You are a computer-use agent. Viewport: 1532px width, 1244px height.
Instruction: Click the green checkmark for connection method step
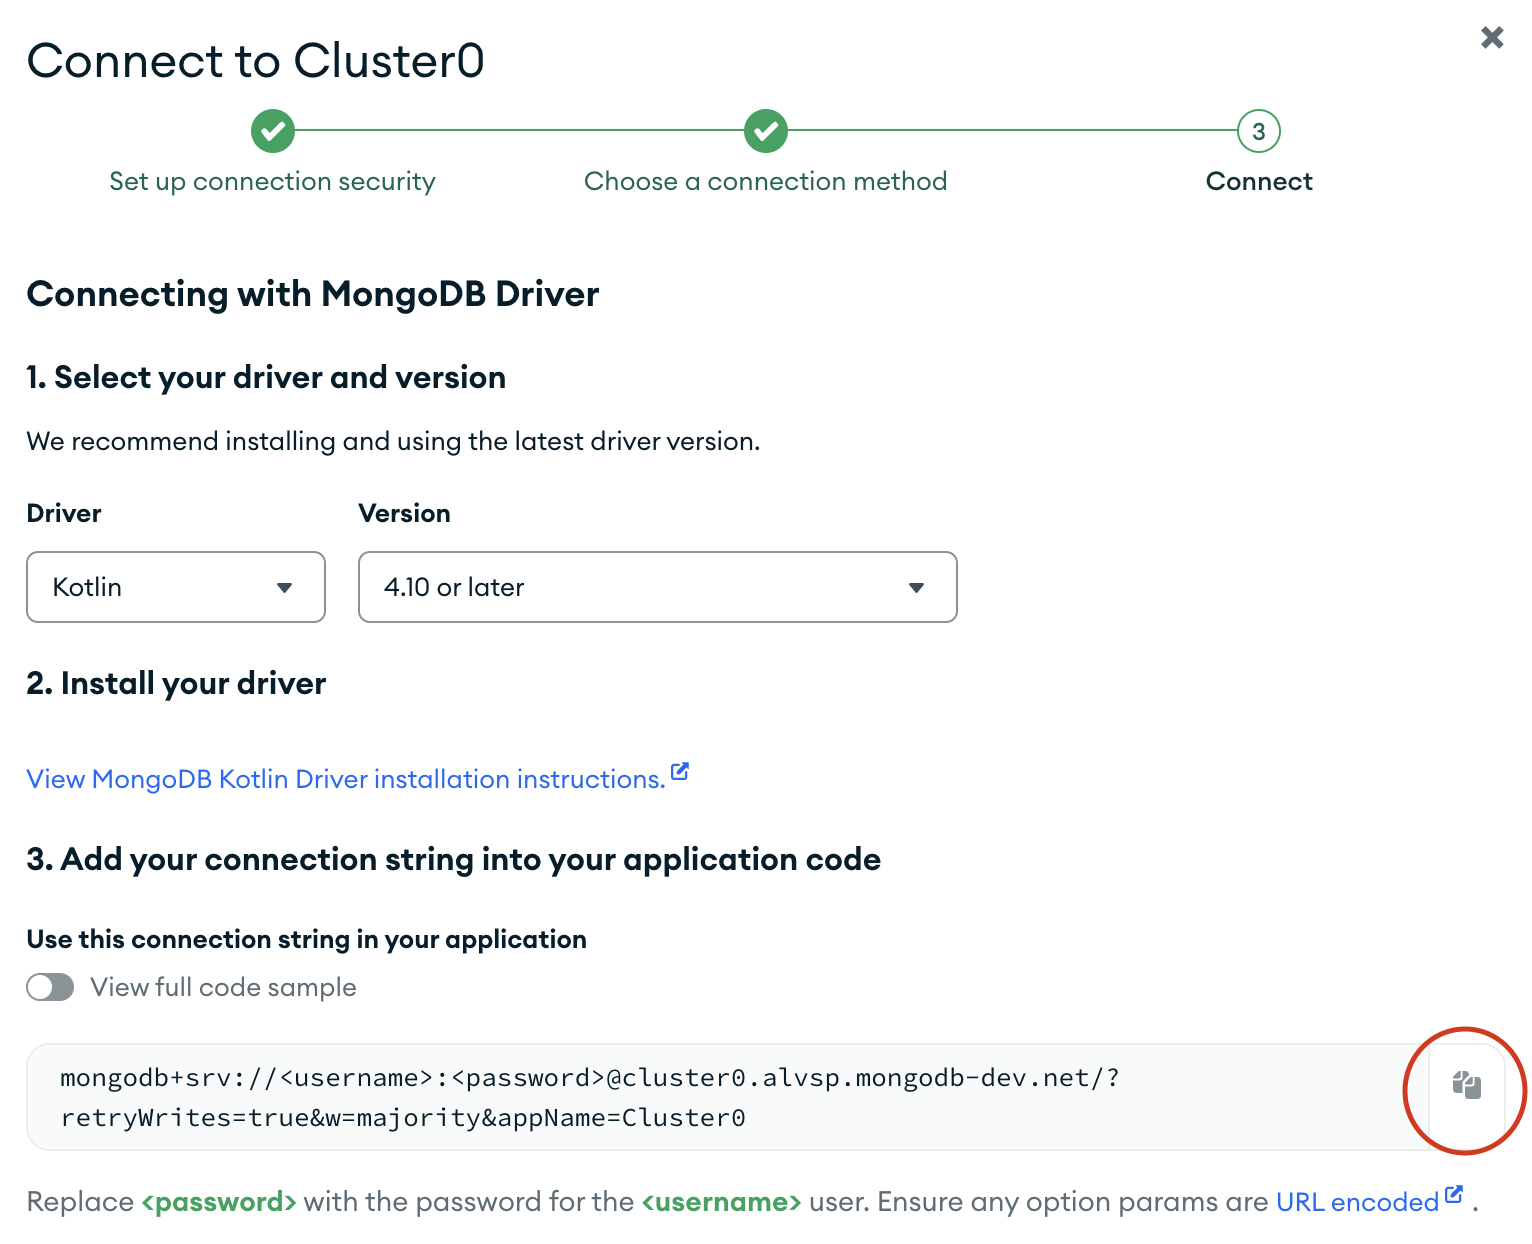coord(766,131)
